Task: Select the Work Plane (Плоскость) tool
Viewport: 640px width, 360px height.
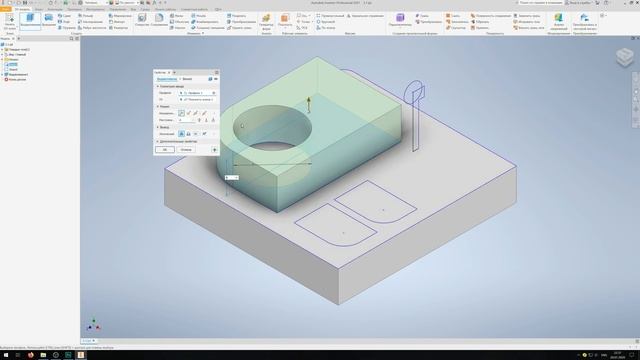Action: [285, 20]
